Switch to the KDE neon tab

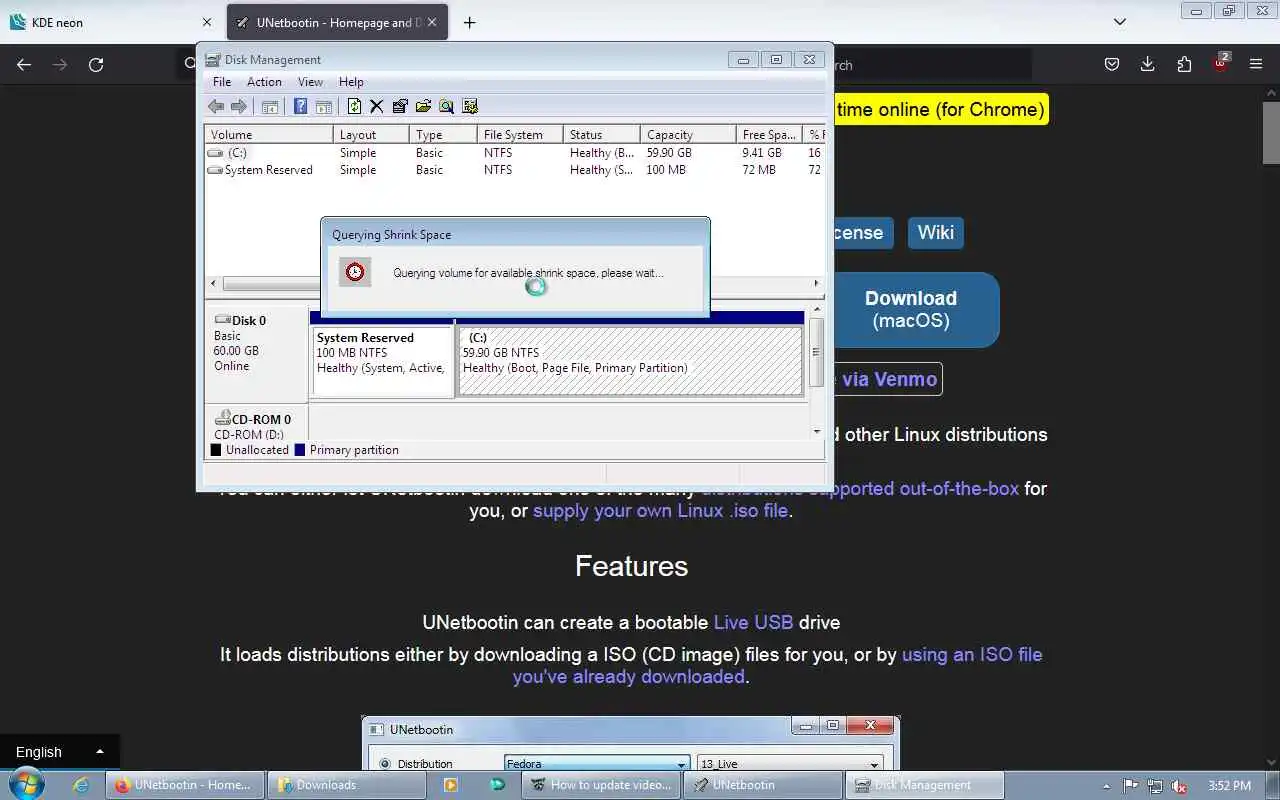pos(110,22)
